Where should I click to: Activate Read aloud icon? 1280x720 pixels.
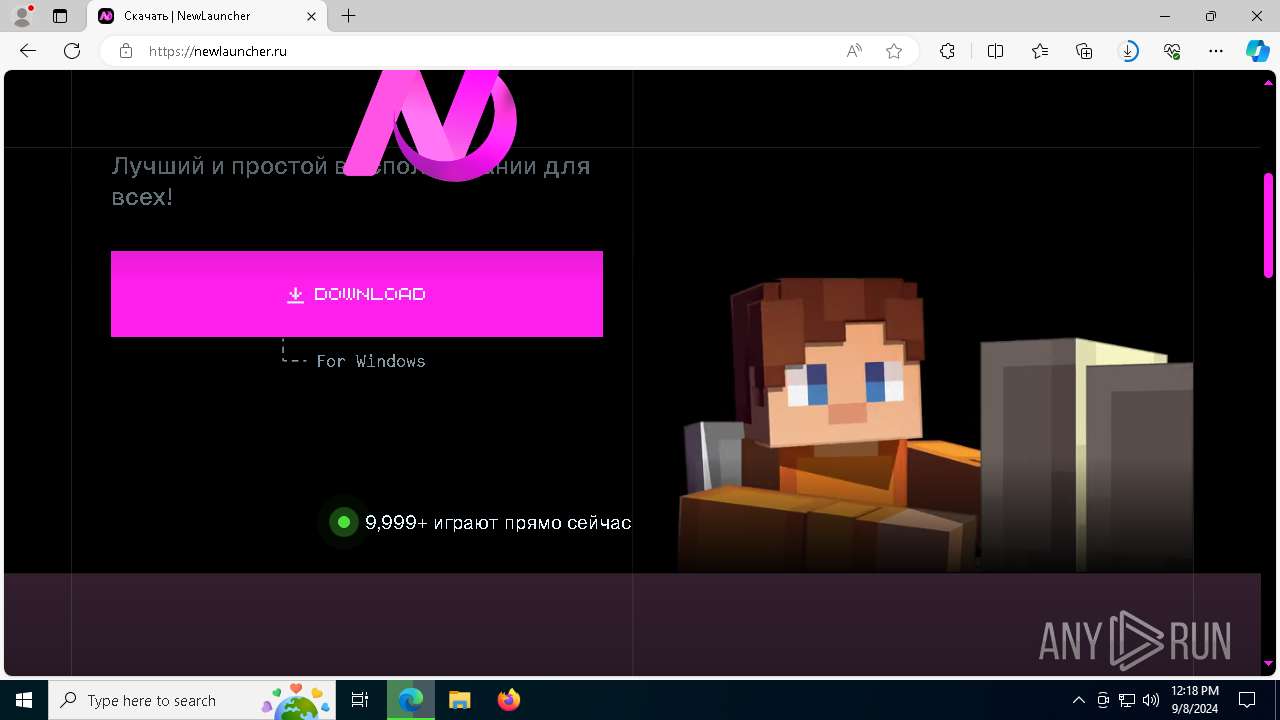pyautogui.click(x=854, y=51)
